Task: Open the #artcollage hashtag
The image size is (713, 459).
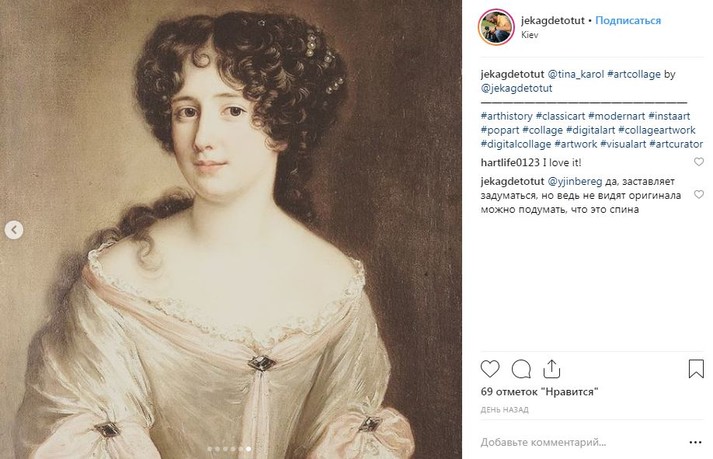Action: (634, 74)
